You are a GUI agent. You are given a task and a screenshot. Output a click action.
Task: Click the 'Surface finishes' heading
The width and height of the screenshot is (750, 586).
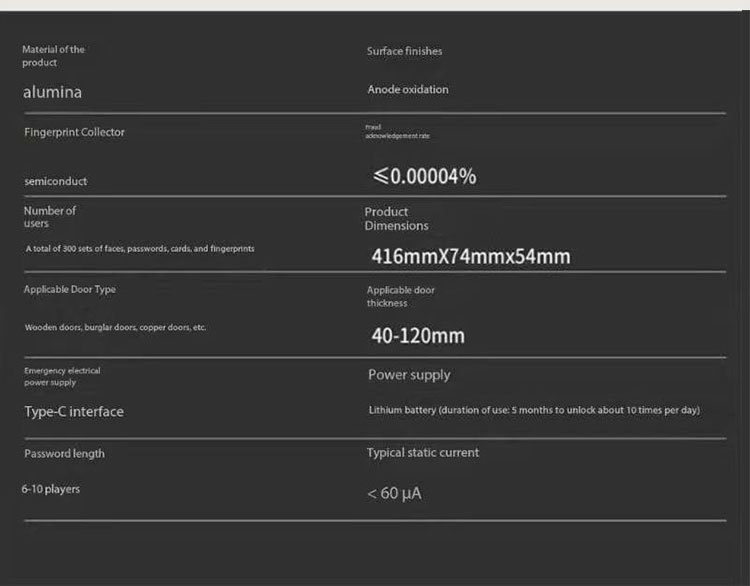[x=404, y=51]
